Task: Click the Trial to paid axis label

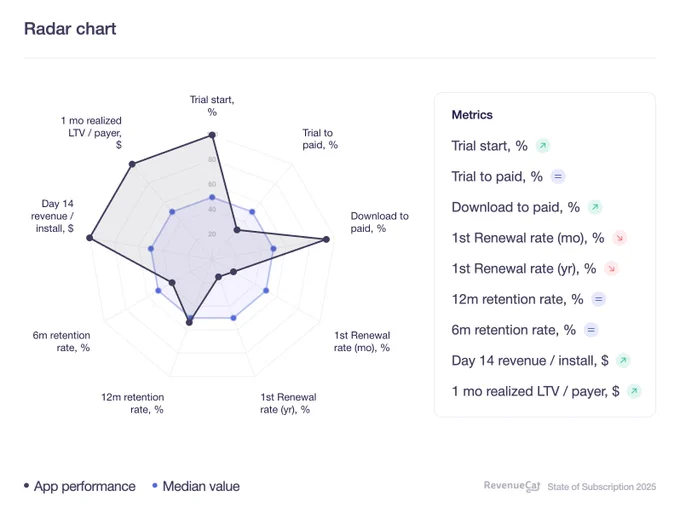Action: [x=320, y=139]
